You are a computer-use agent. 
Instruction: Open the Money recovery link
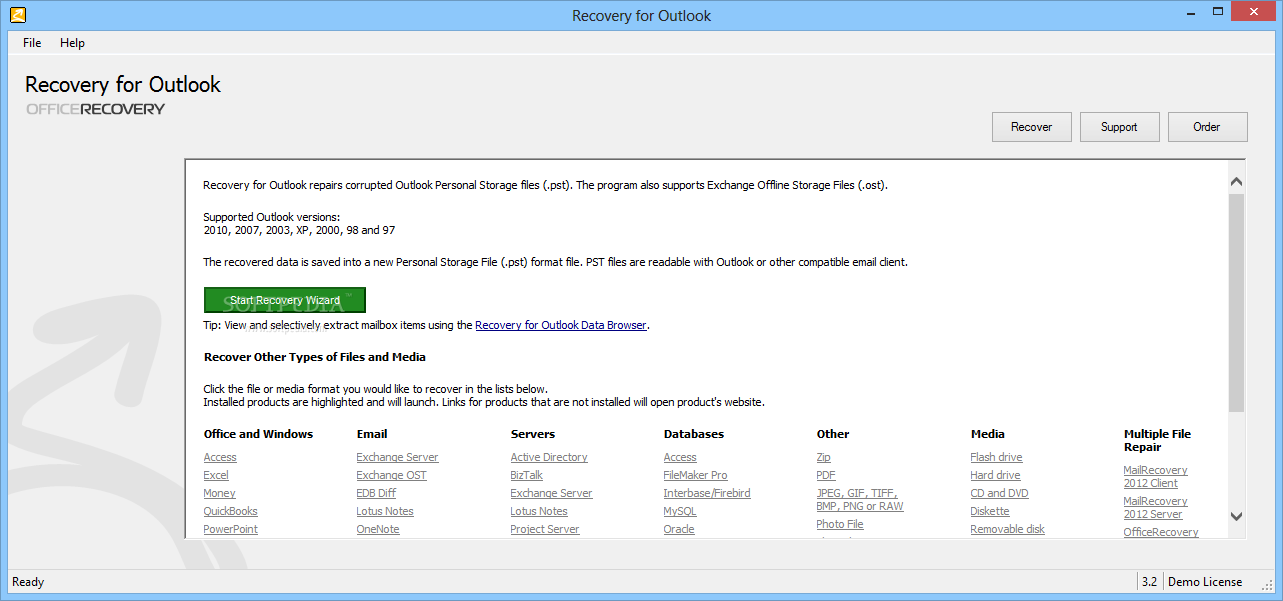[219, 493]
